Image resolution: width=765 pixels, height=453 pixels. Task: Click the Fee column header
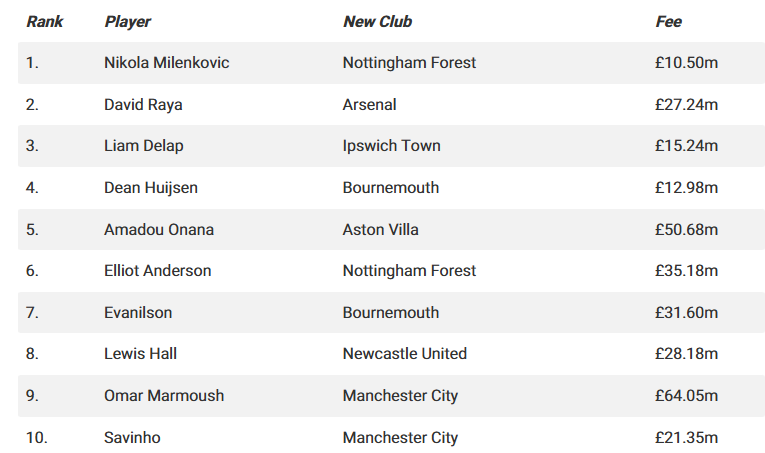click(668, 21)
